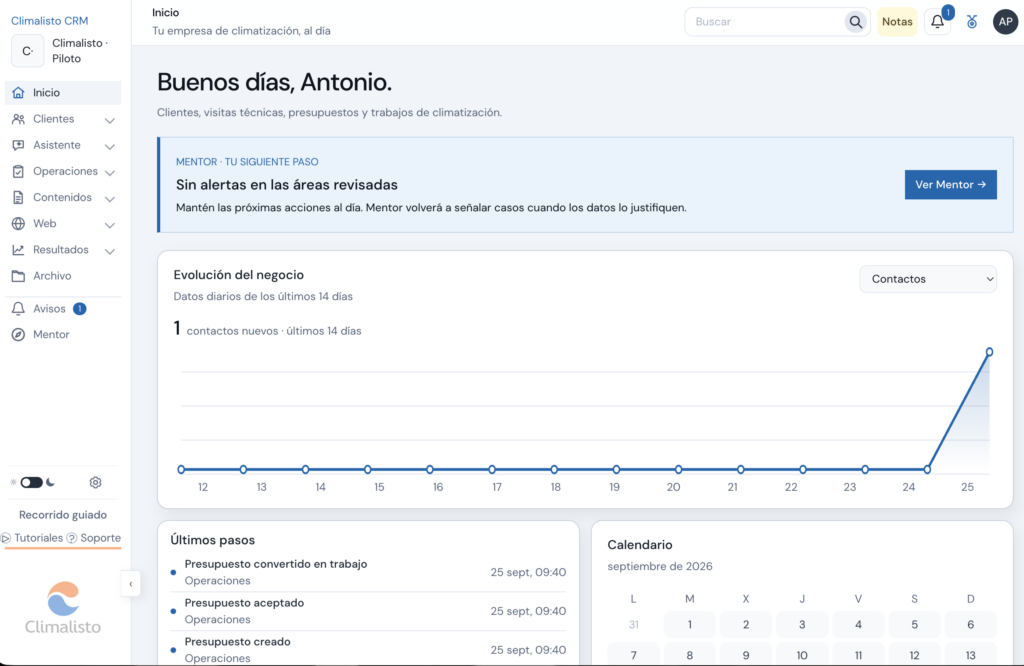The width and height of the screenshot is (1024, 666).
Task: Click the Climalisto company avatar box
Action: (27, 50)
